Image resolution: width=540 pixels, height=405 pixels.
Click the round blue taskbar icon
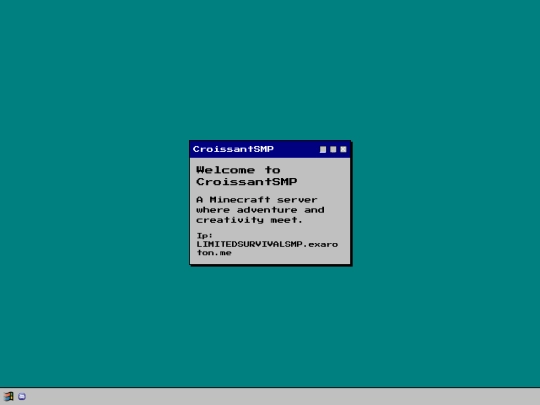22,396
